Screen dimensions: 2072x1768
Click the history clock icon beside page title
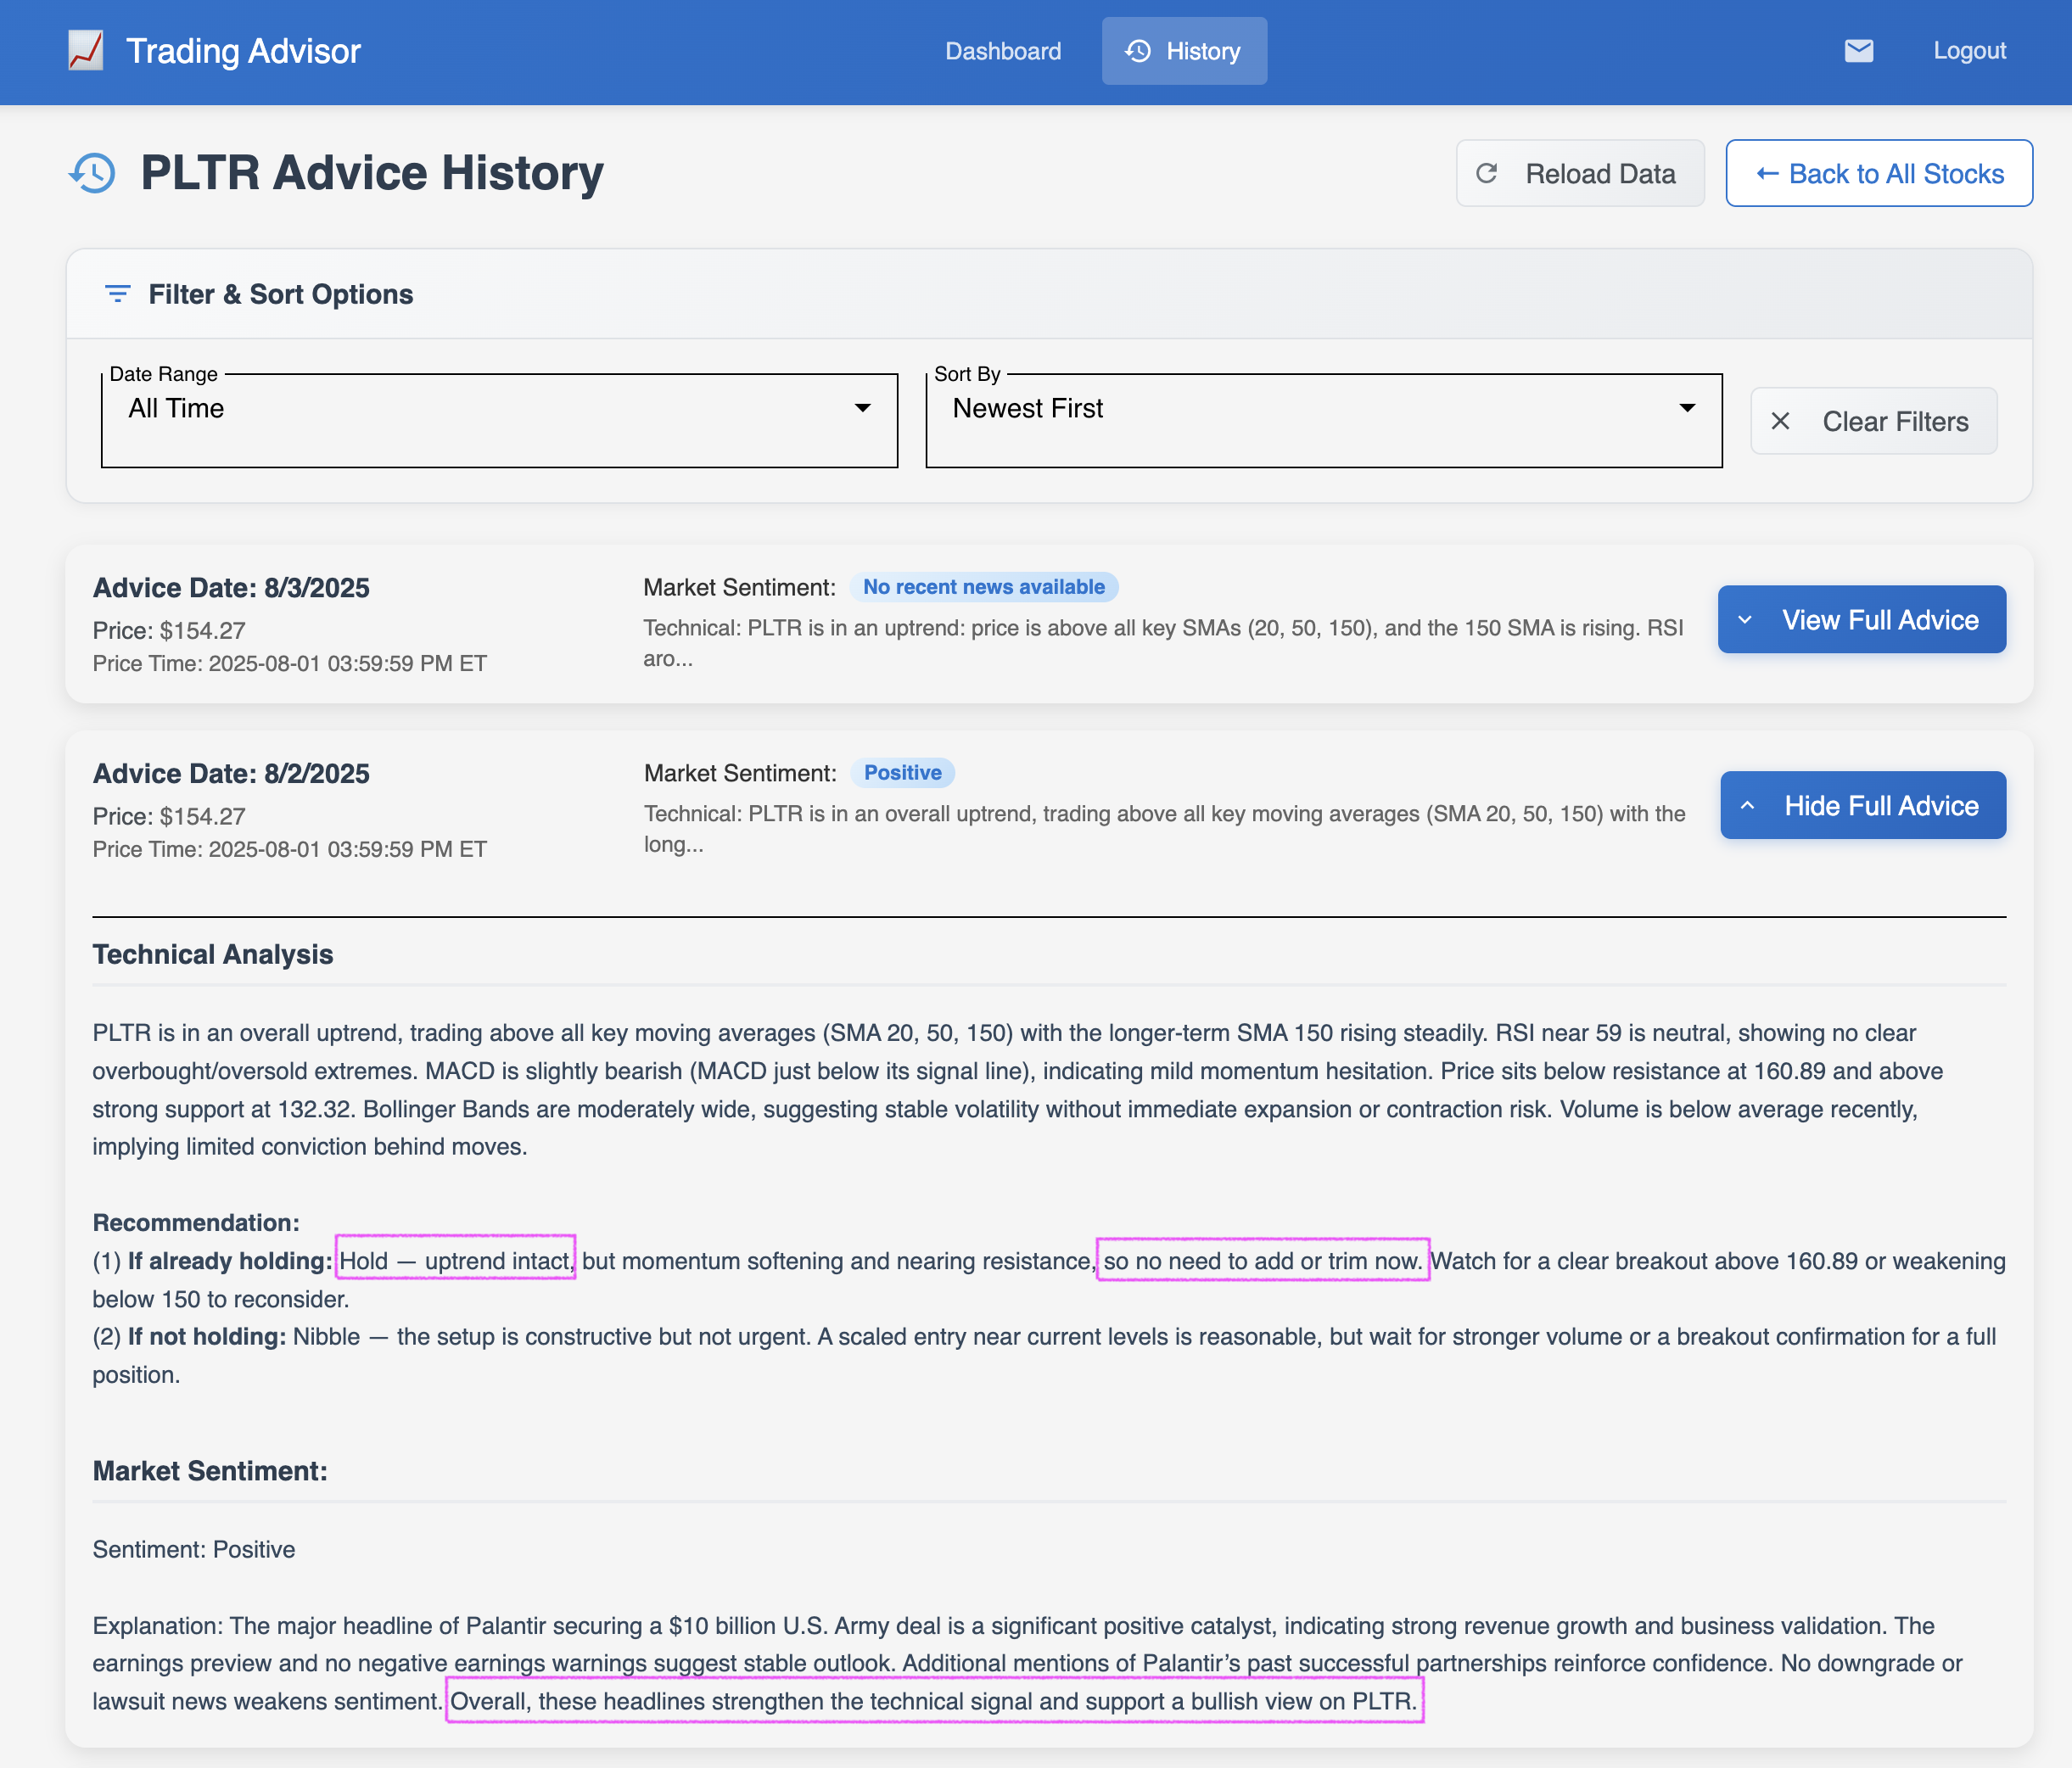pyautogui.click(x=92, y=173)
